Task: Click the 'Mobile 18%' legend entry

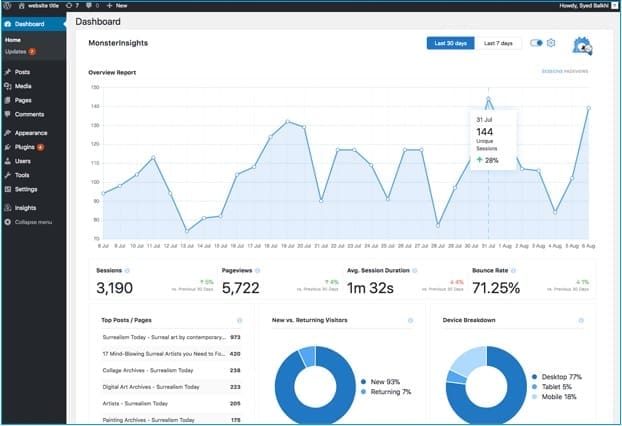Action: [554, 397]
